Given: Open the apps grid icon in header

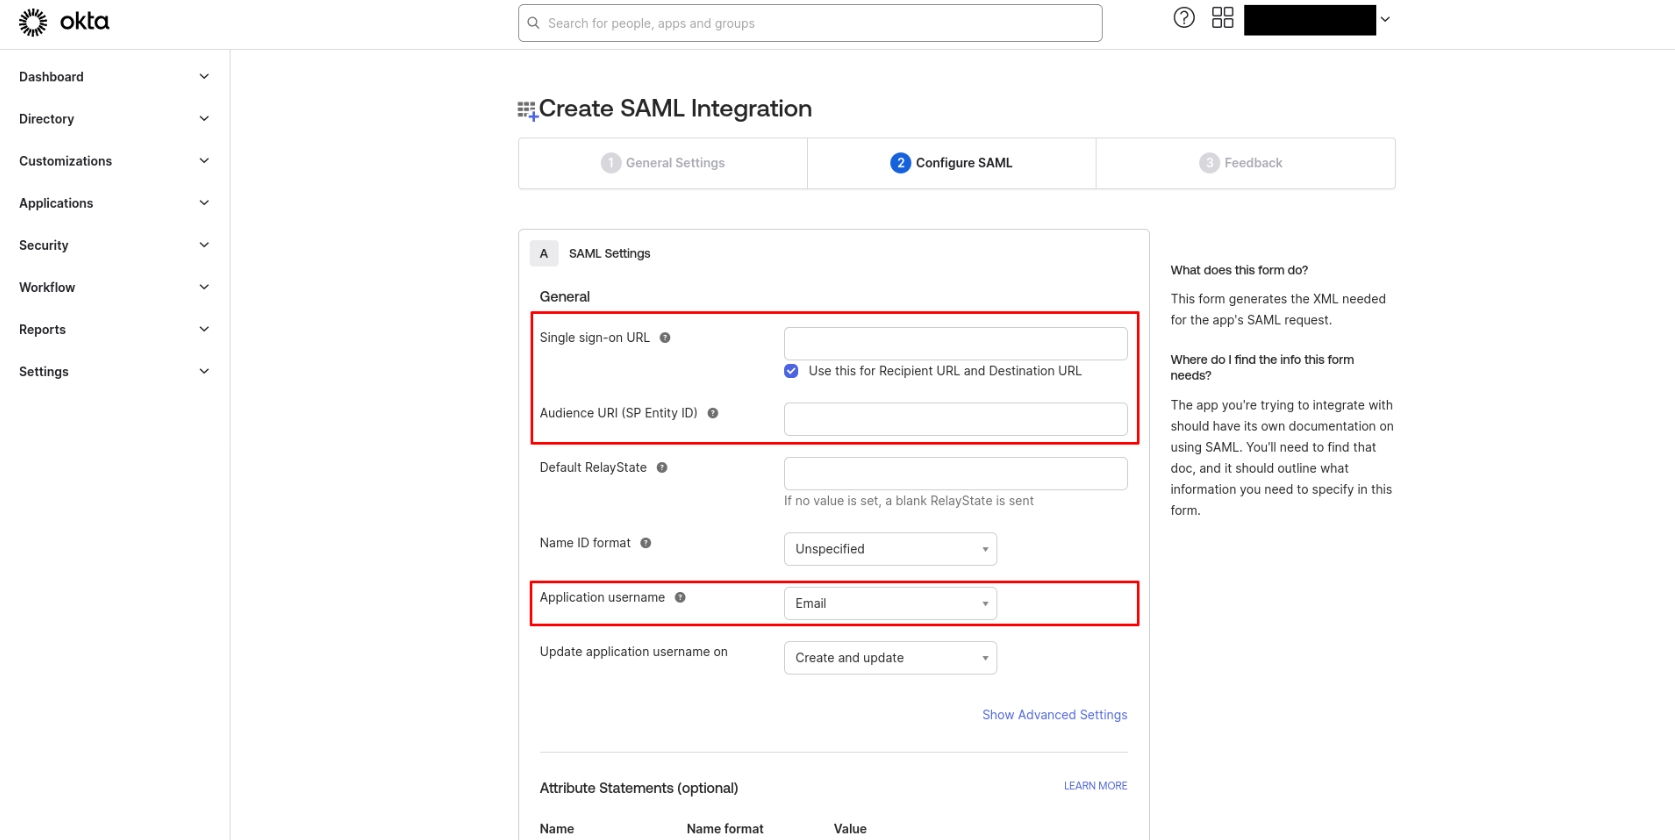Looking at the screenshot, I should click(x=1222, y=18).
